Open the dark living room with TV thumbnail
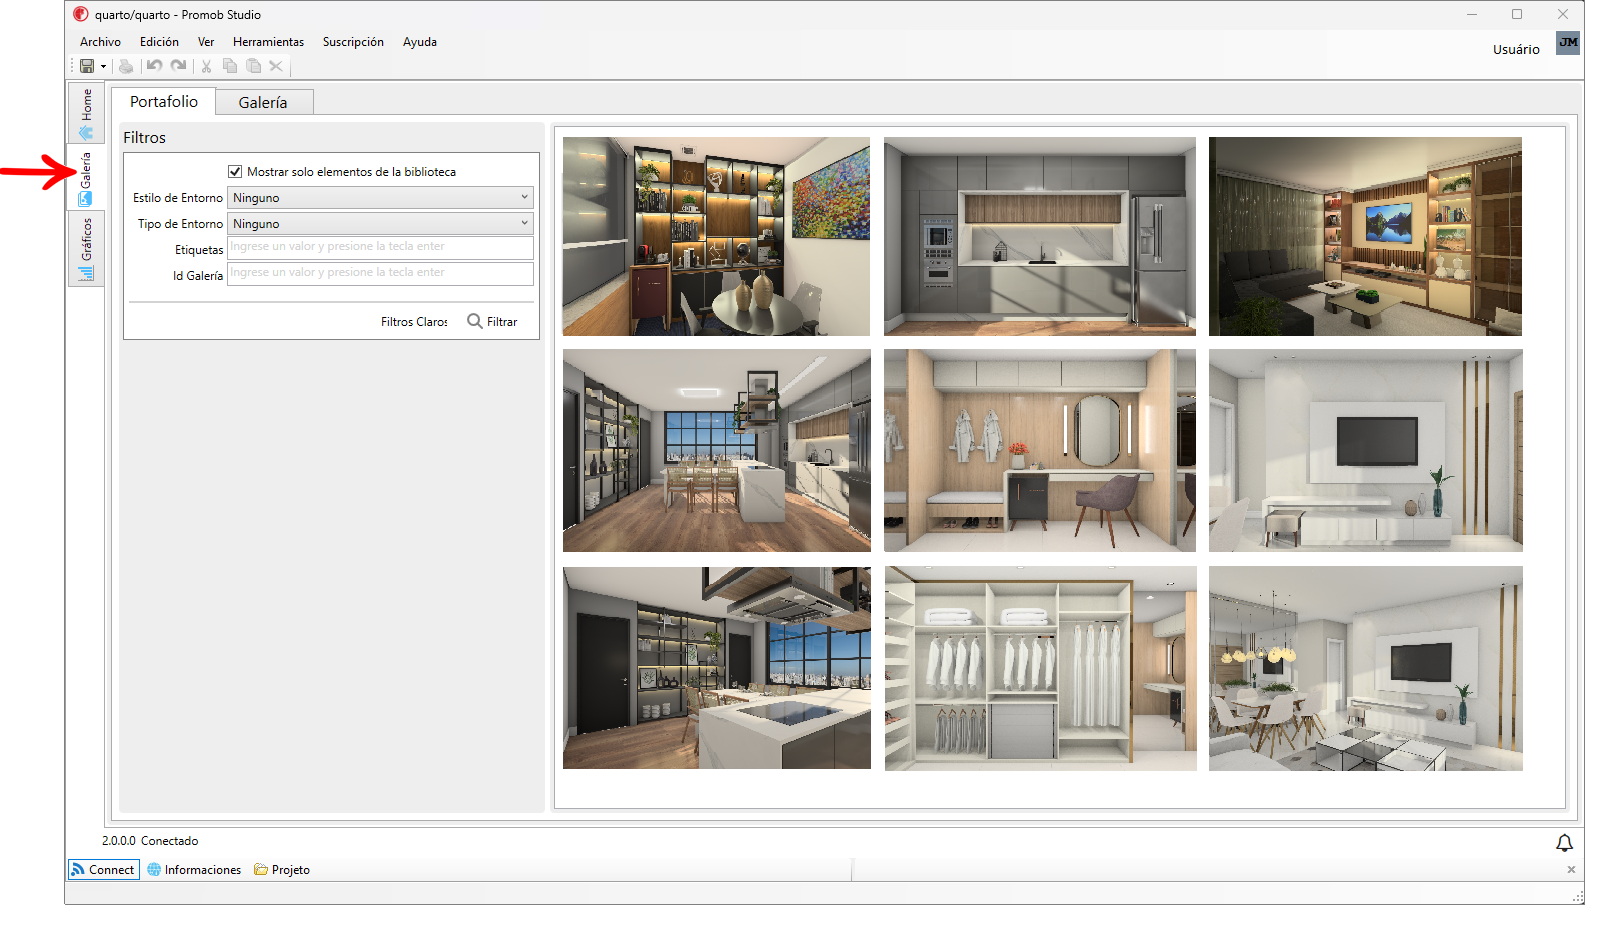 point(1365,236)
